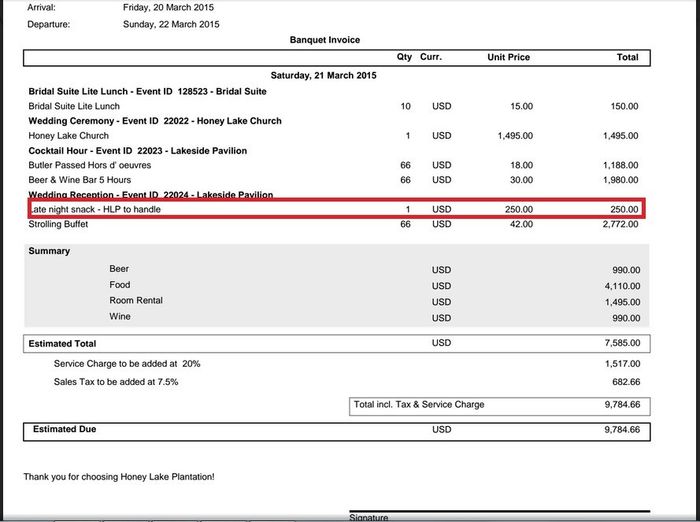Select the Total incl. Tax & Service Charge label
The width and height of the screenshot is (700, 522).
coord(419,405)
